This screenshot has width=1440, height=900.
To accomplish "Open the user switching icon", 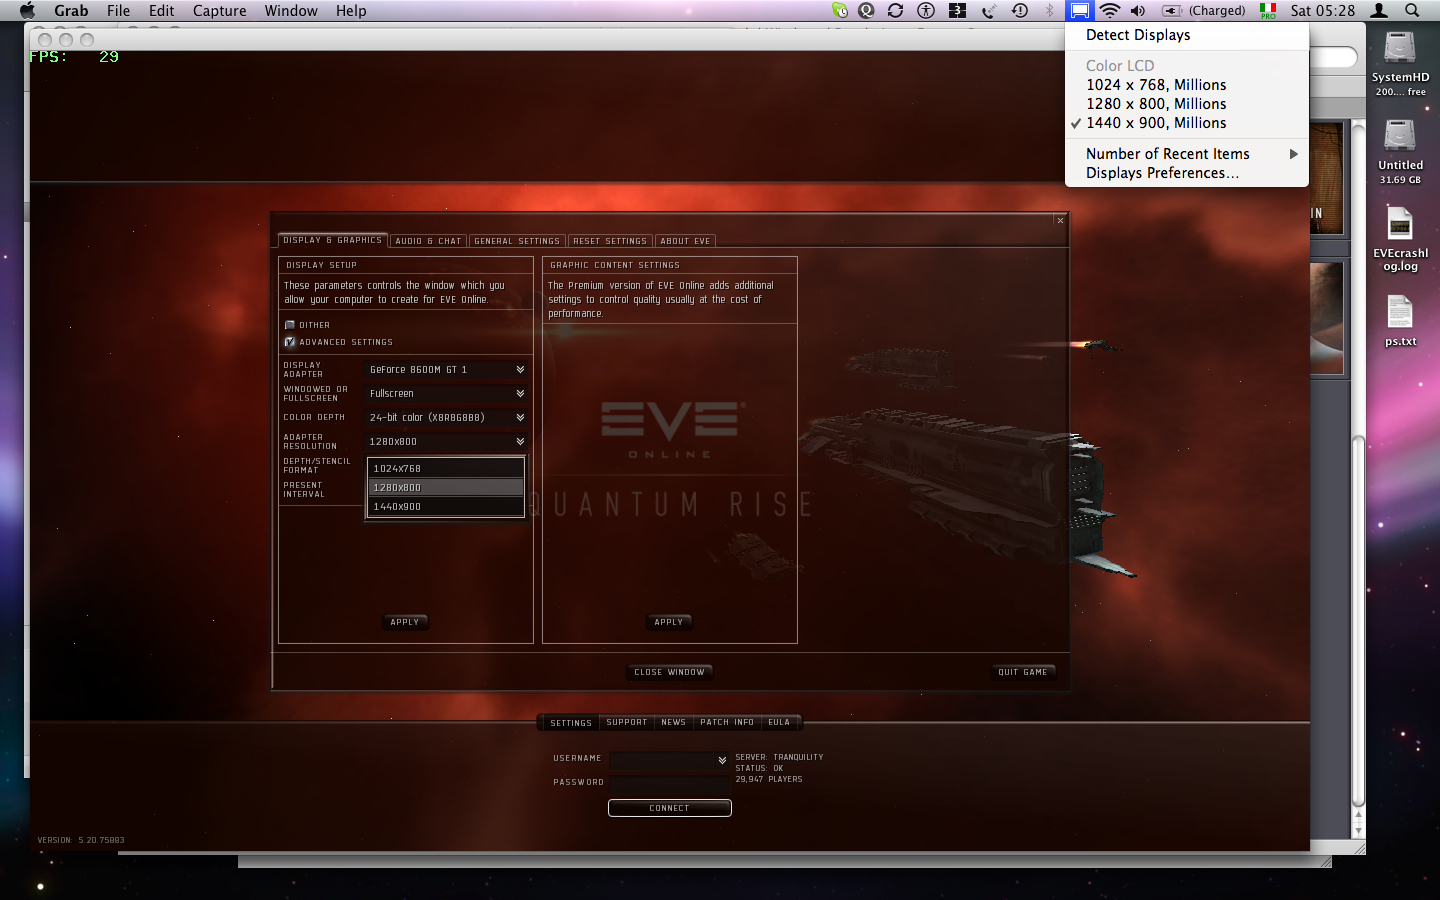I will point(1380,10).
